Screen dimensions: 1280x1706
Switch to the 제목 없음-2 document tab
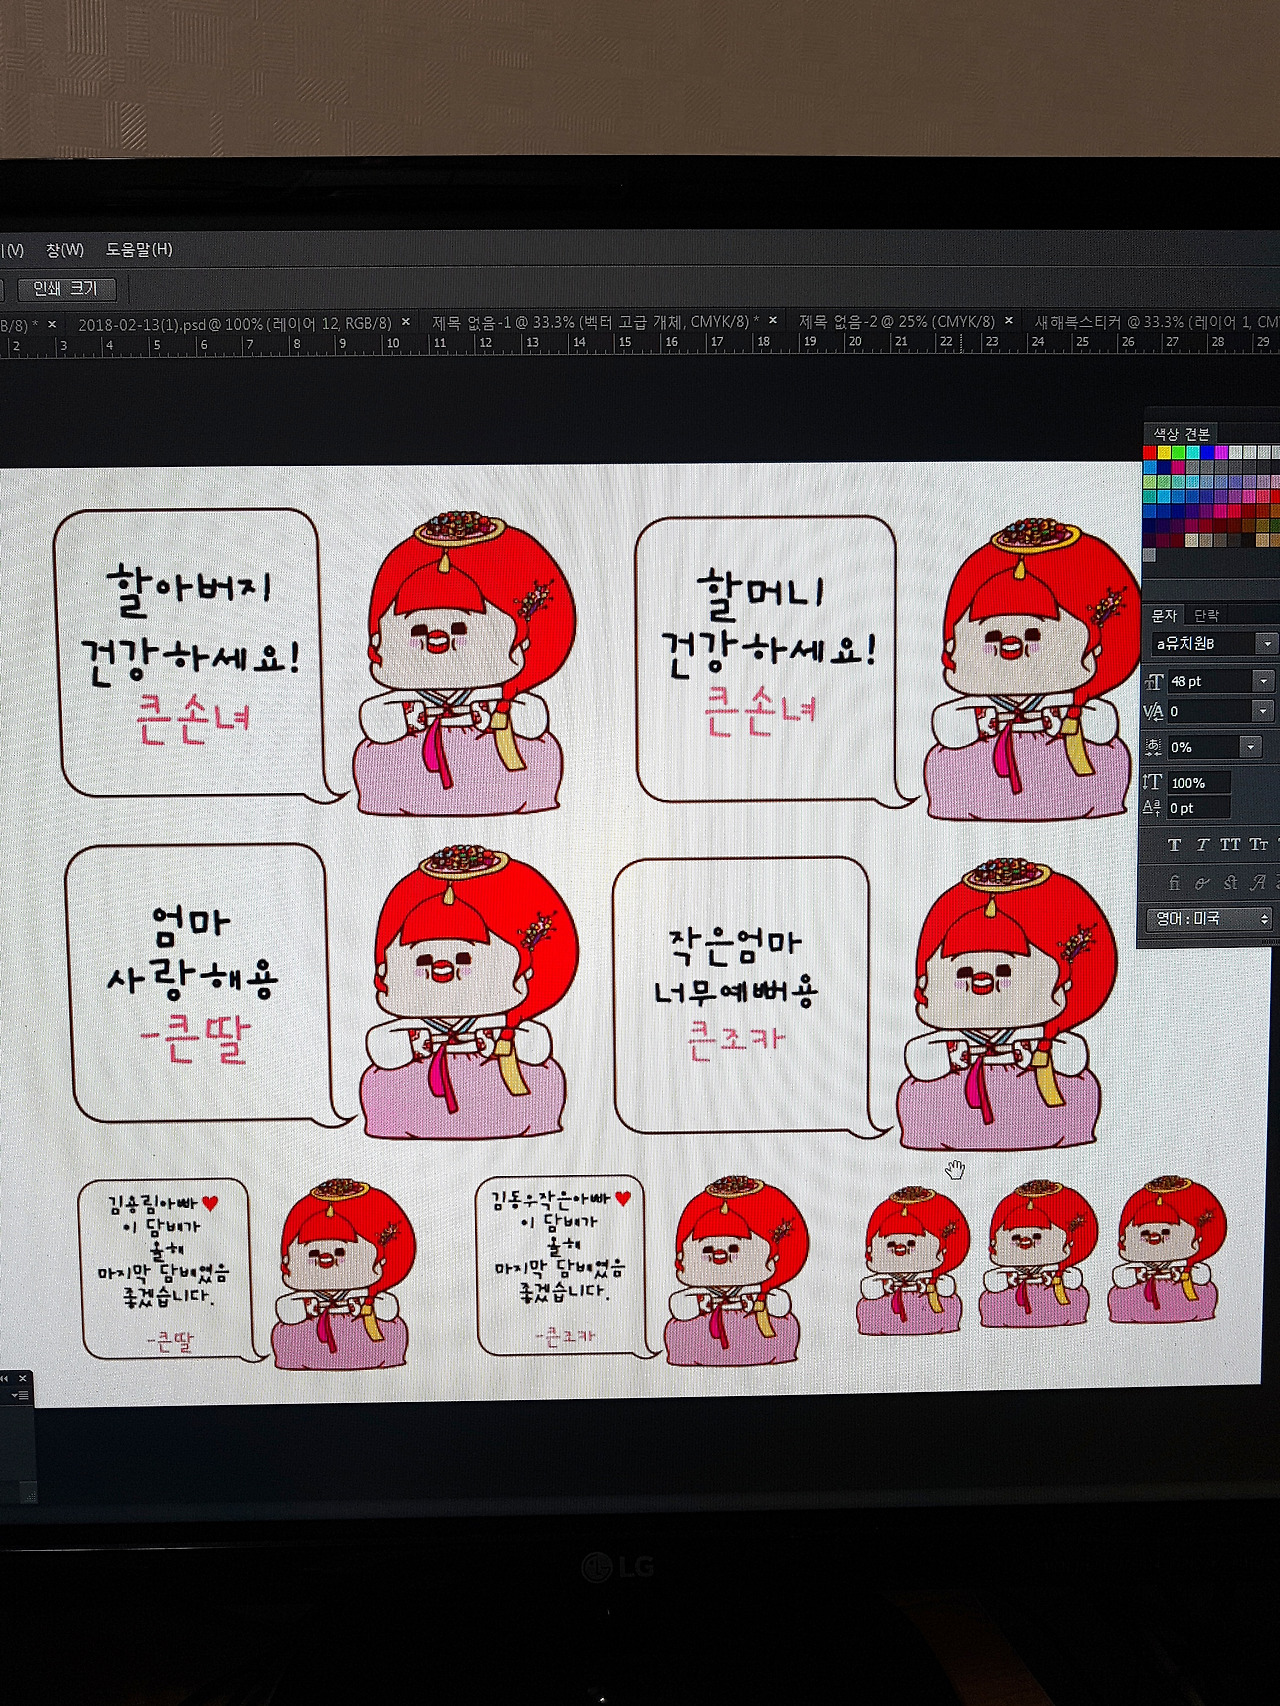click(897, 322)
